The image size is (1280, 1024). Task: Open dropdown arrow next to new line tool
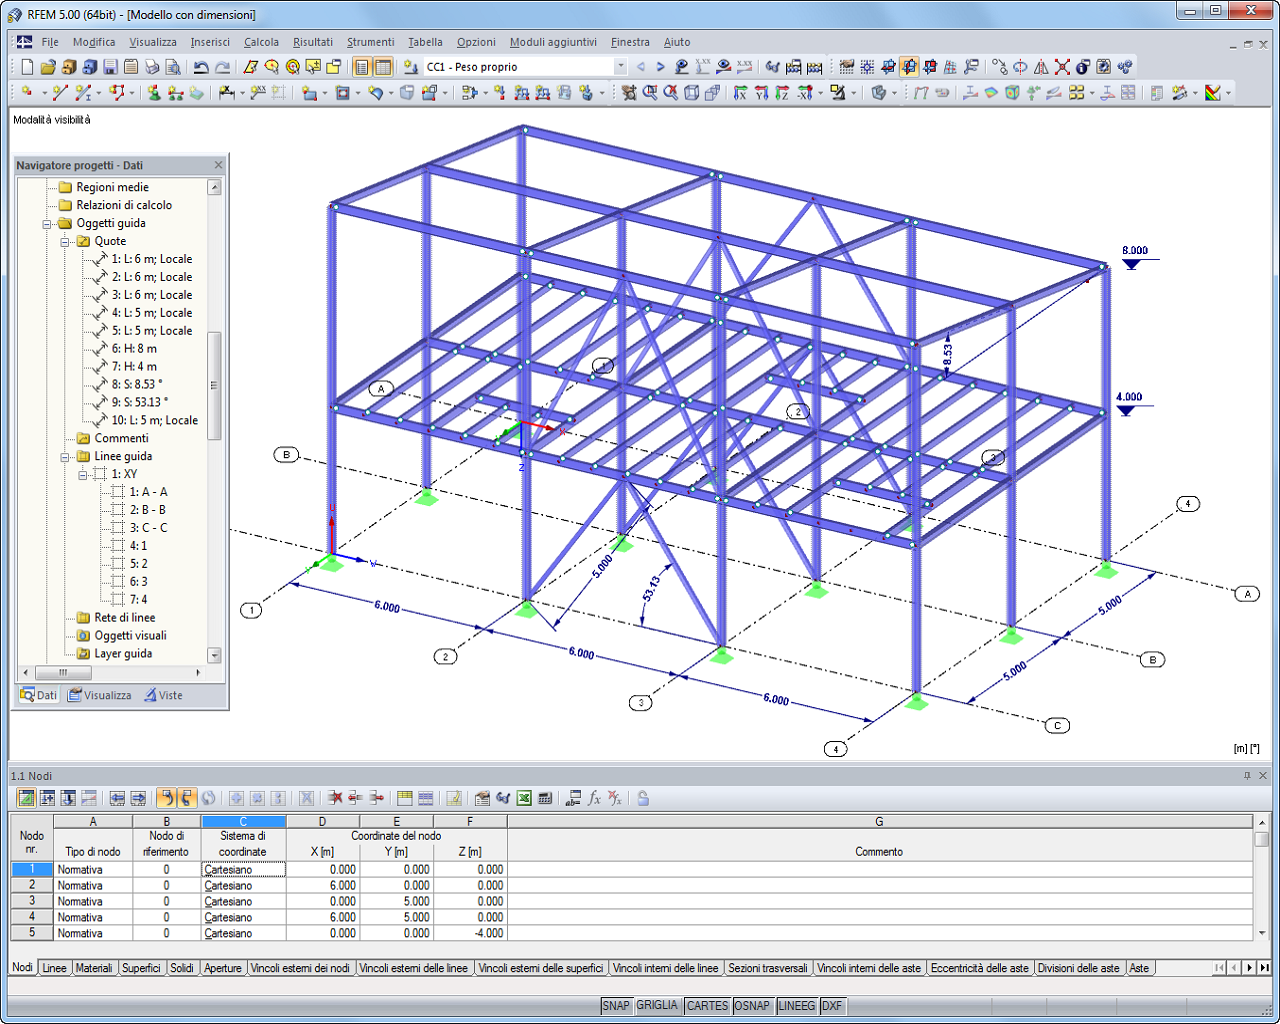tap(100, 93)
